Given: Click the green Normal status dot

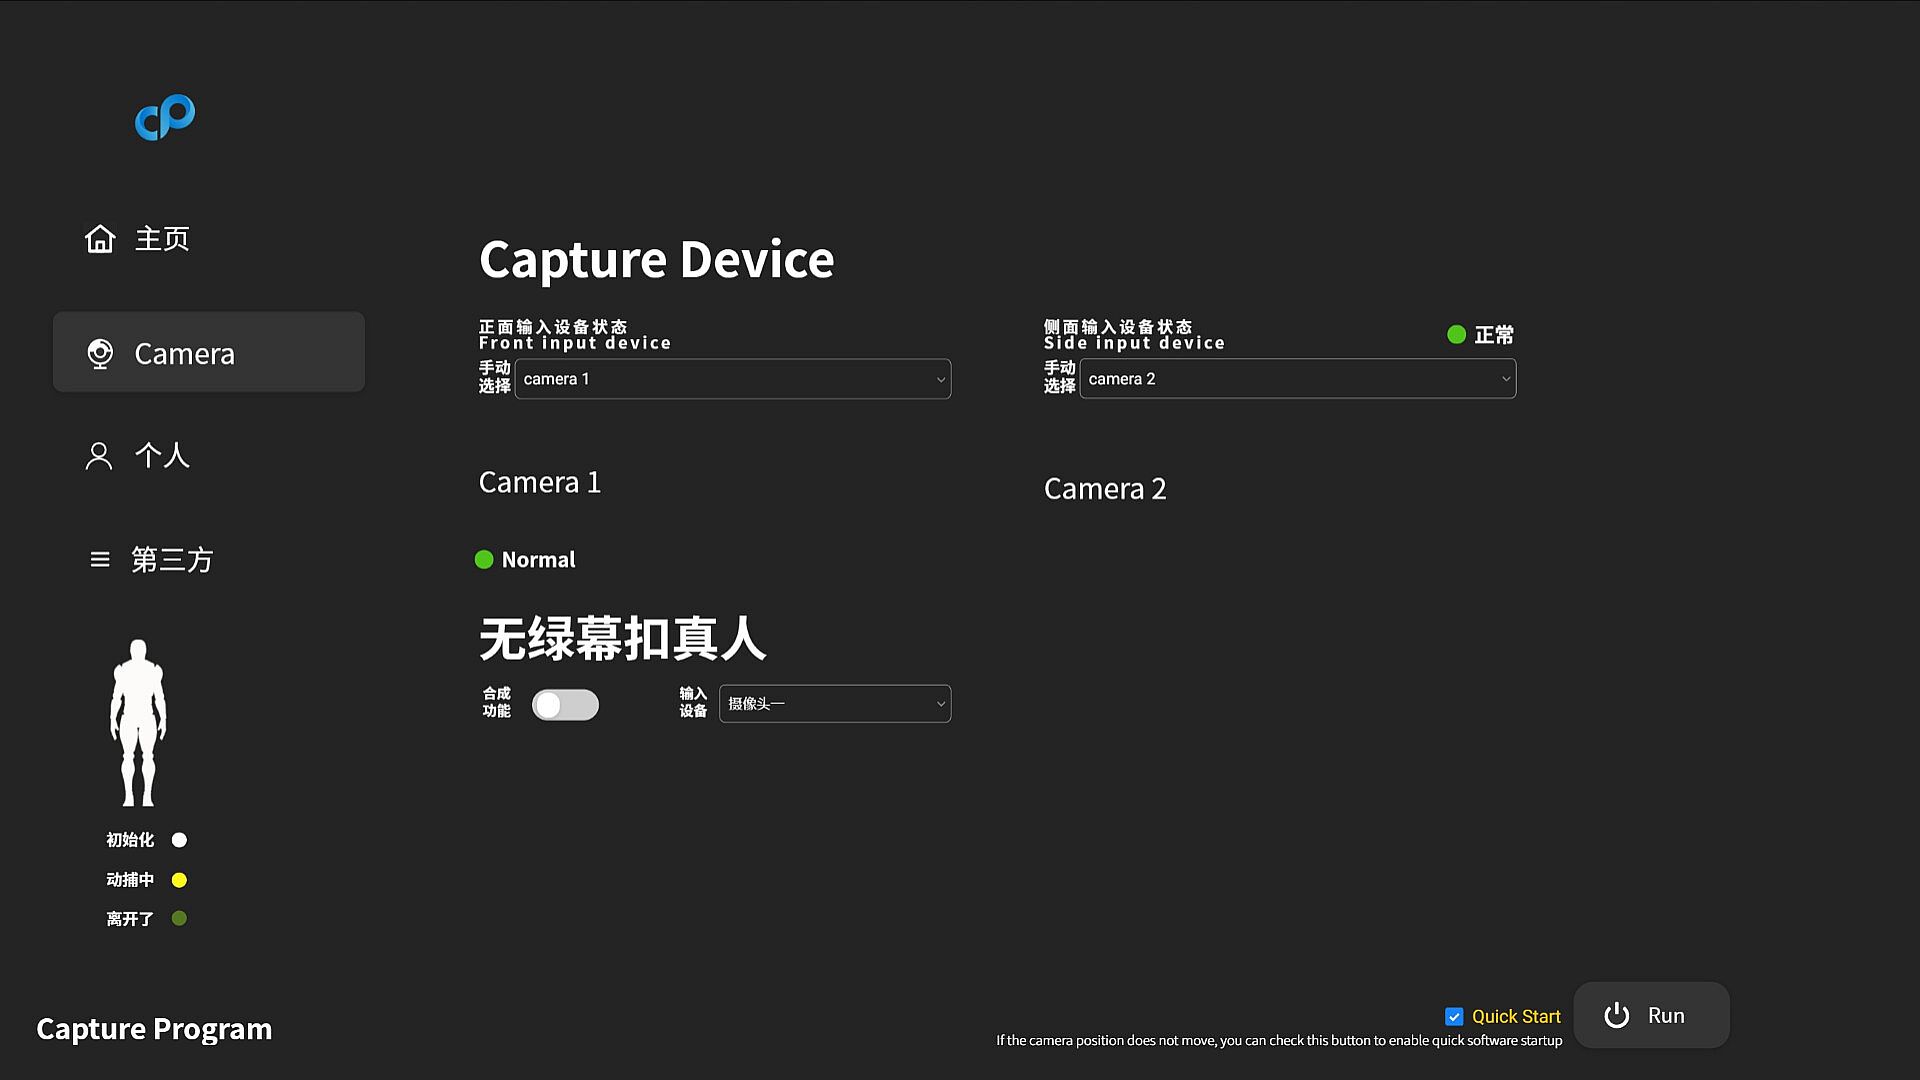Looking at the screenshot, I should [484, 560].
